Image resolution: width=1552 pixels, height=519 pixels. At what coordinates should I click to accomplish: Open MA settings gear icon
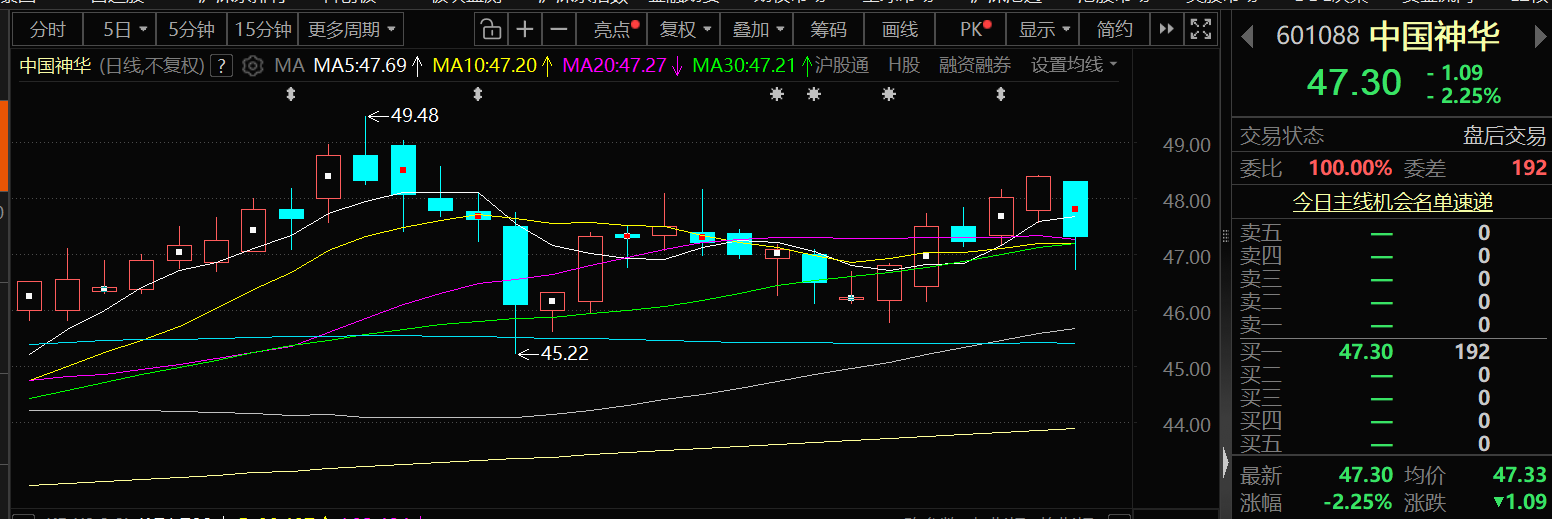[x=253, y=66]
